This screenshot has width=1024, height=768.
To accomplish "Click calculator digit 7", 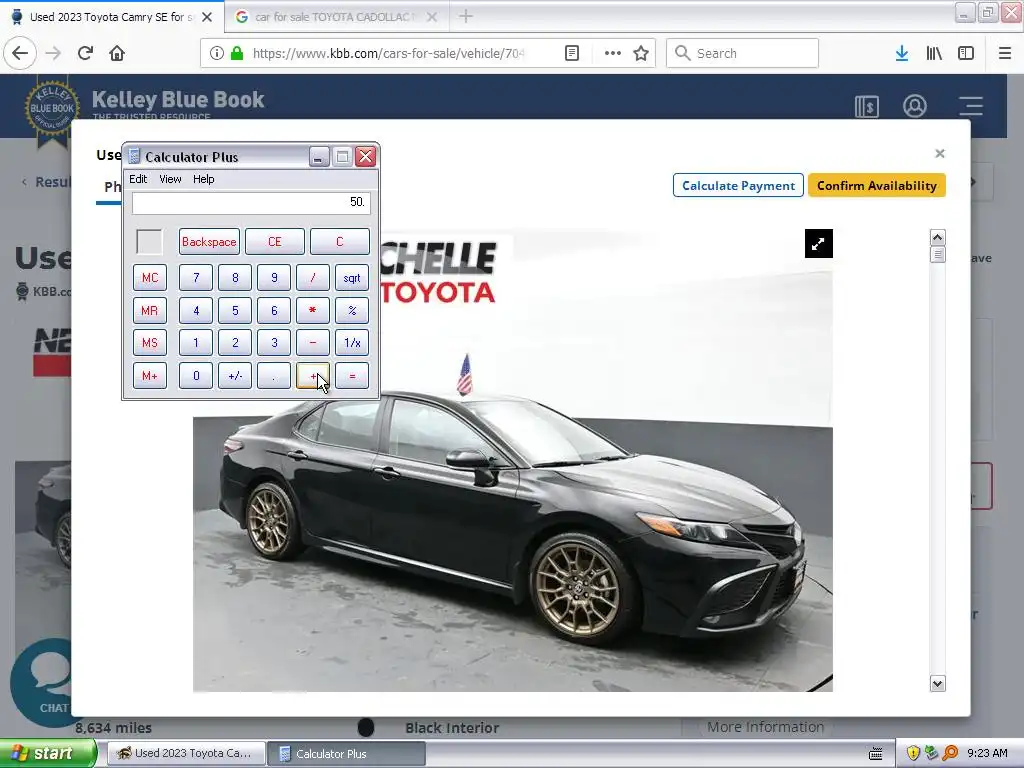I will tap(196, 278).
